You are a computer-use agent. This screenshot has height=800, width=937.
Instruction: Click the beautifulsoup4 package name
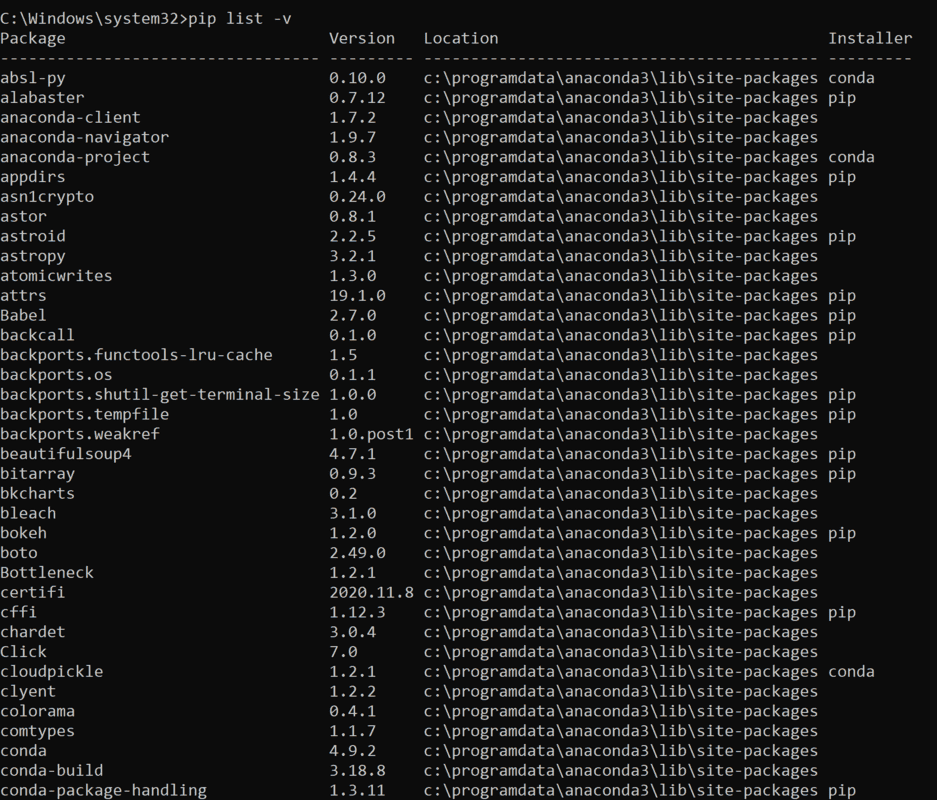(66, 454)
